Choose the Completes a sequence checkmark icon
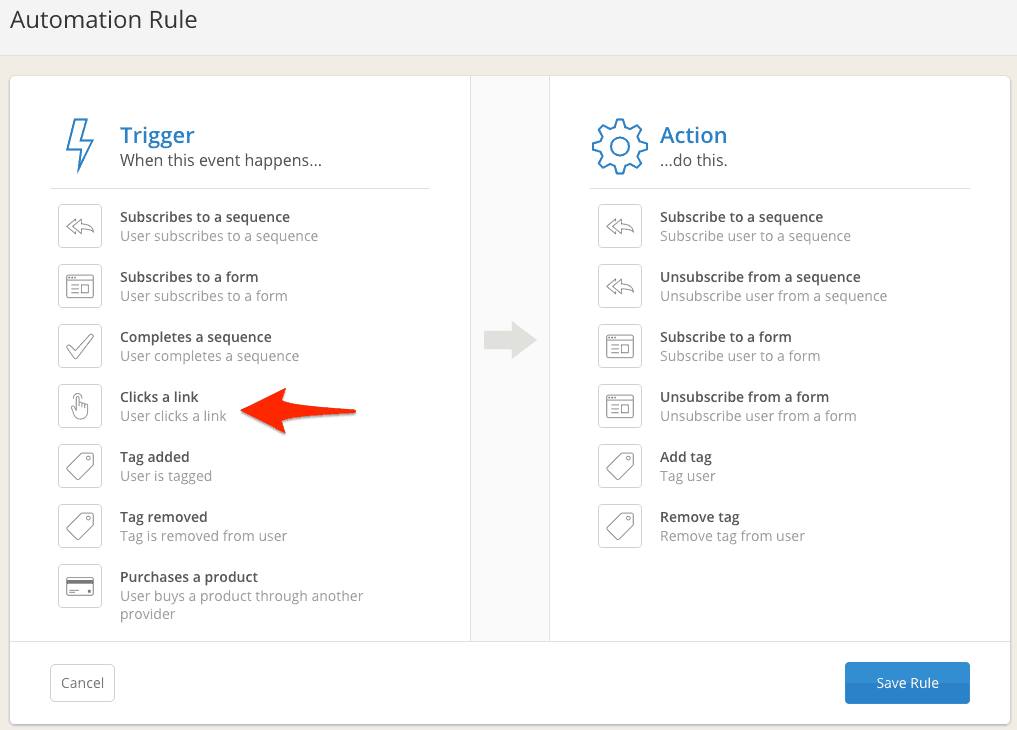 tap(80, 346)
